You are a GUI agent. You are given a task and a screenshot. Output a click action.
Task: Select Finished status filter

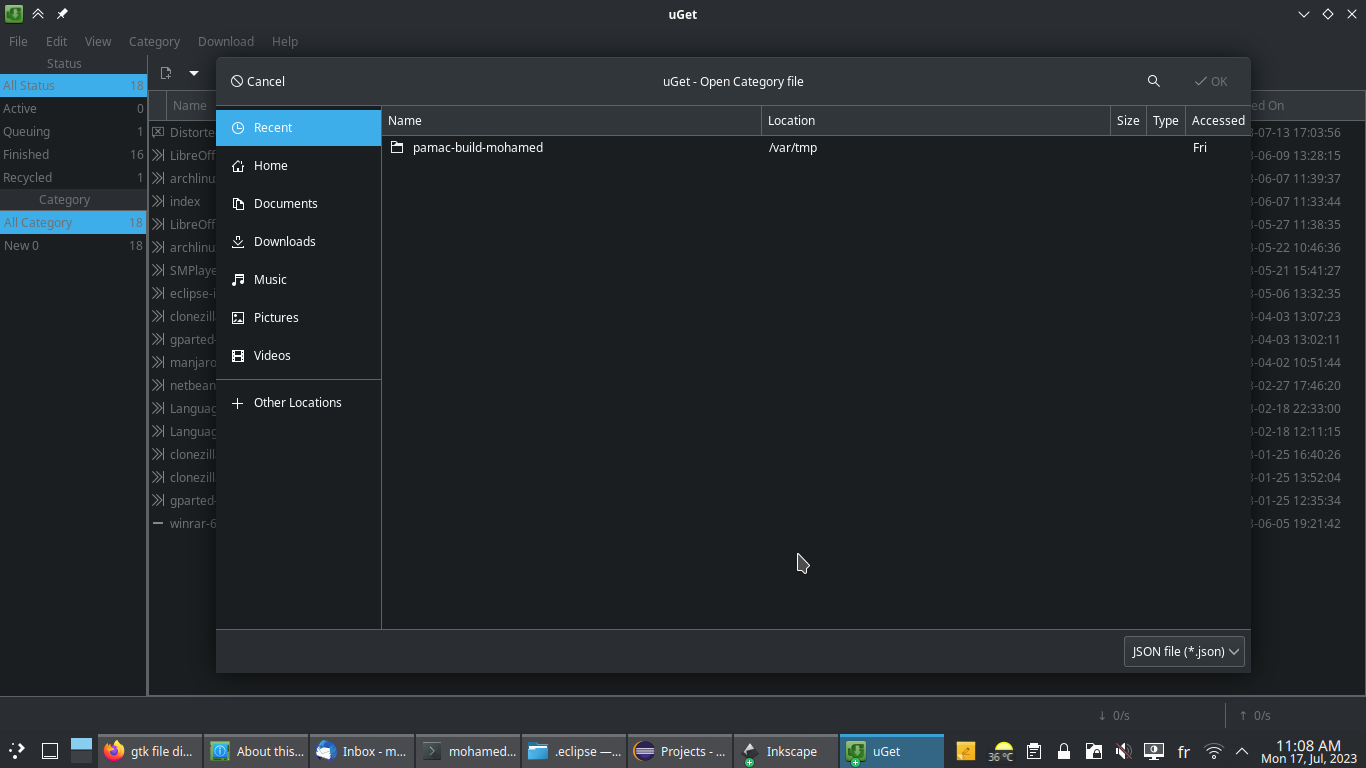(73, 154)
